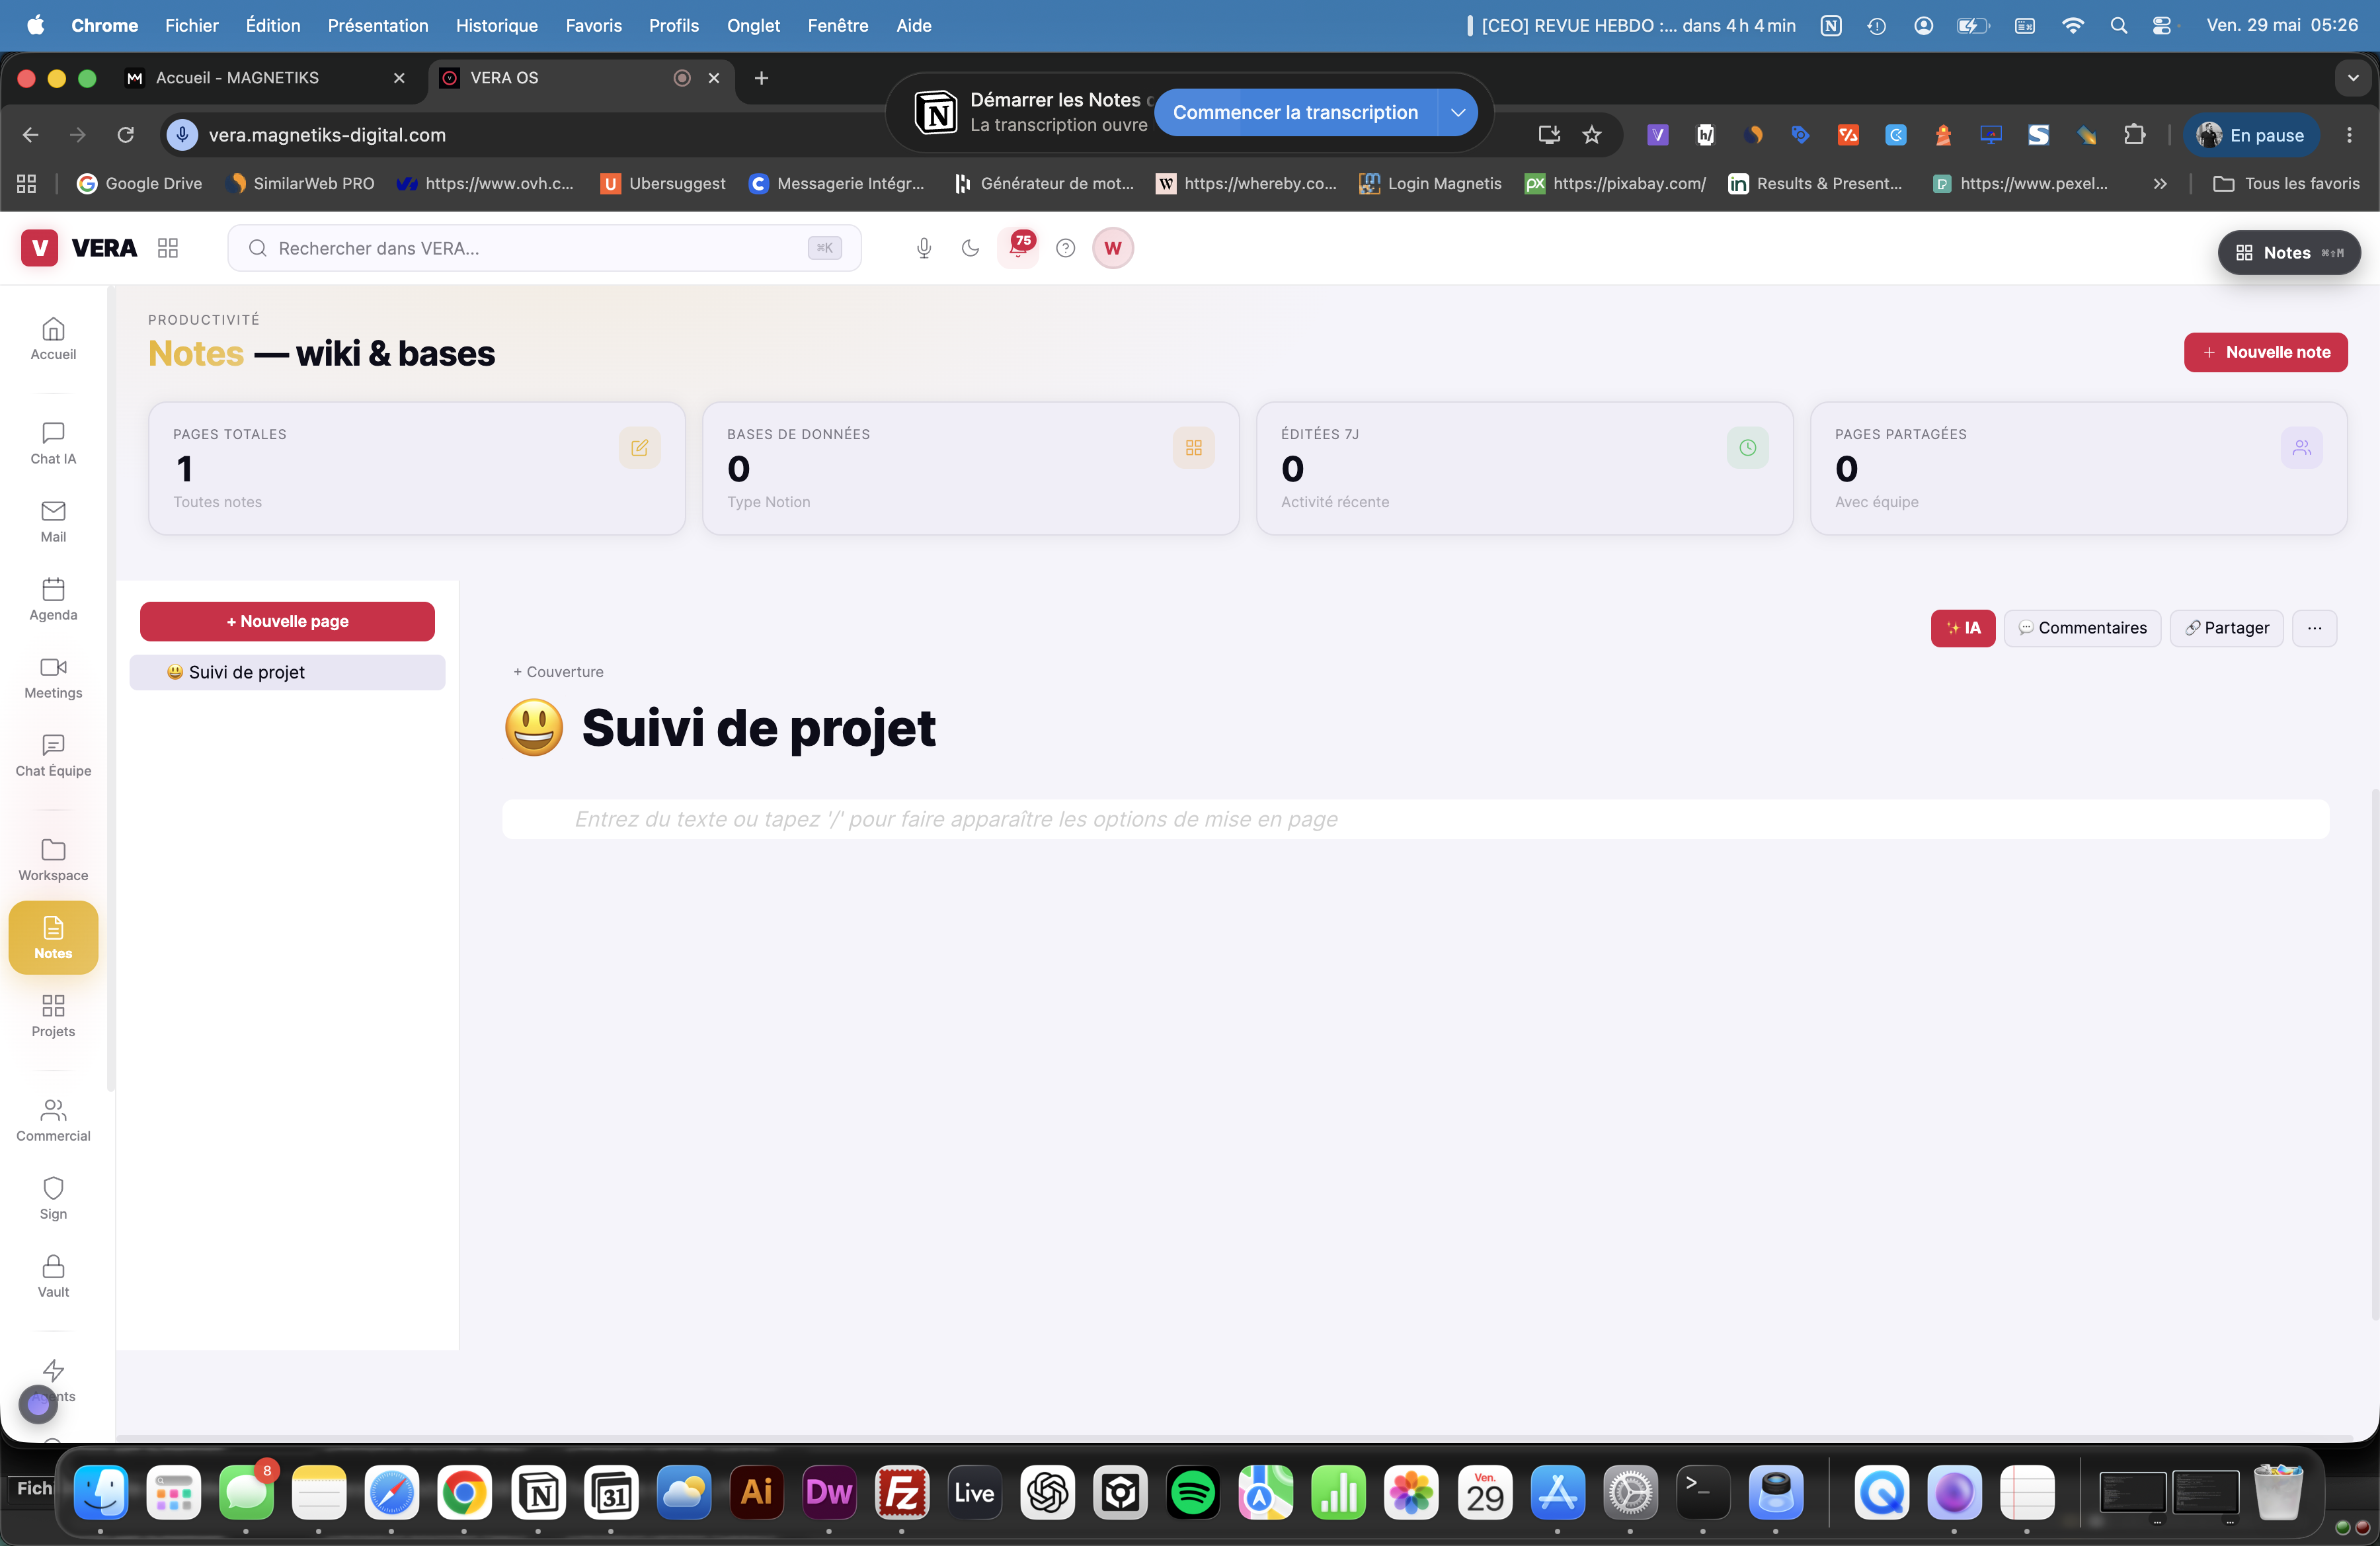Open Accueil in the VERA sidebar
Viewport: 2380px width, 1546px height.
(53, 338)
